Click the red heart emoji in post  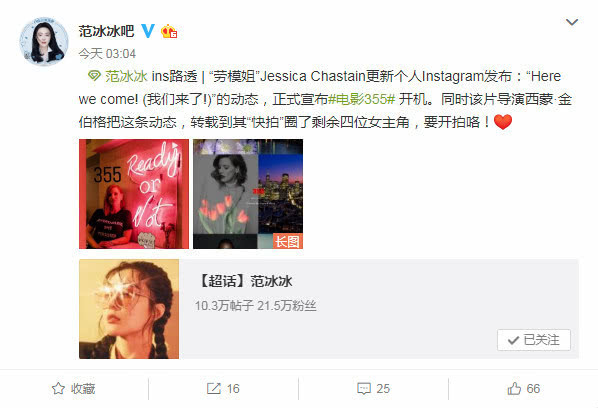tap(503, 122)
